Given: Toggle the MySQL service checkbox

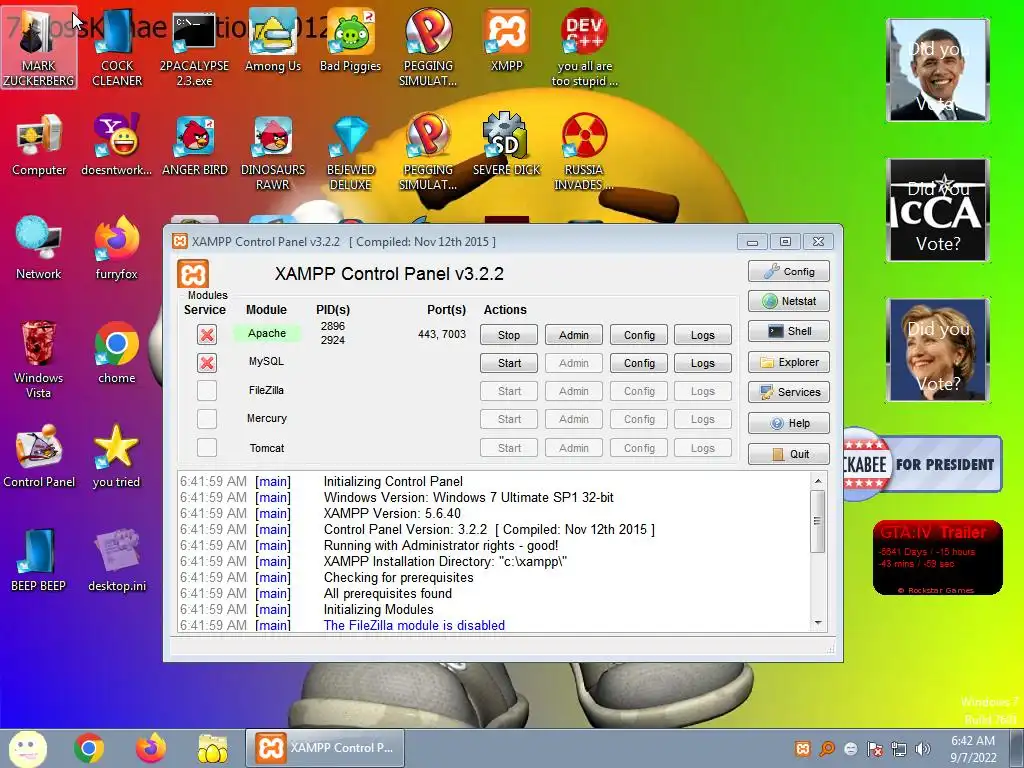Looking at the screenshot, I should 207,363.
